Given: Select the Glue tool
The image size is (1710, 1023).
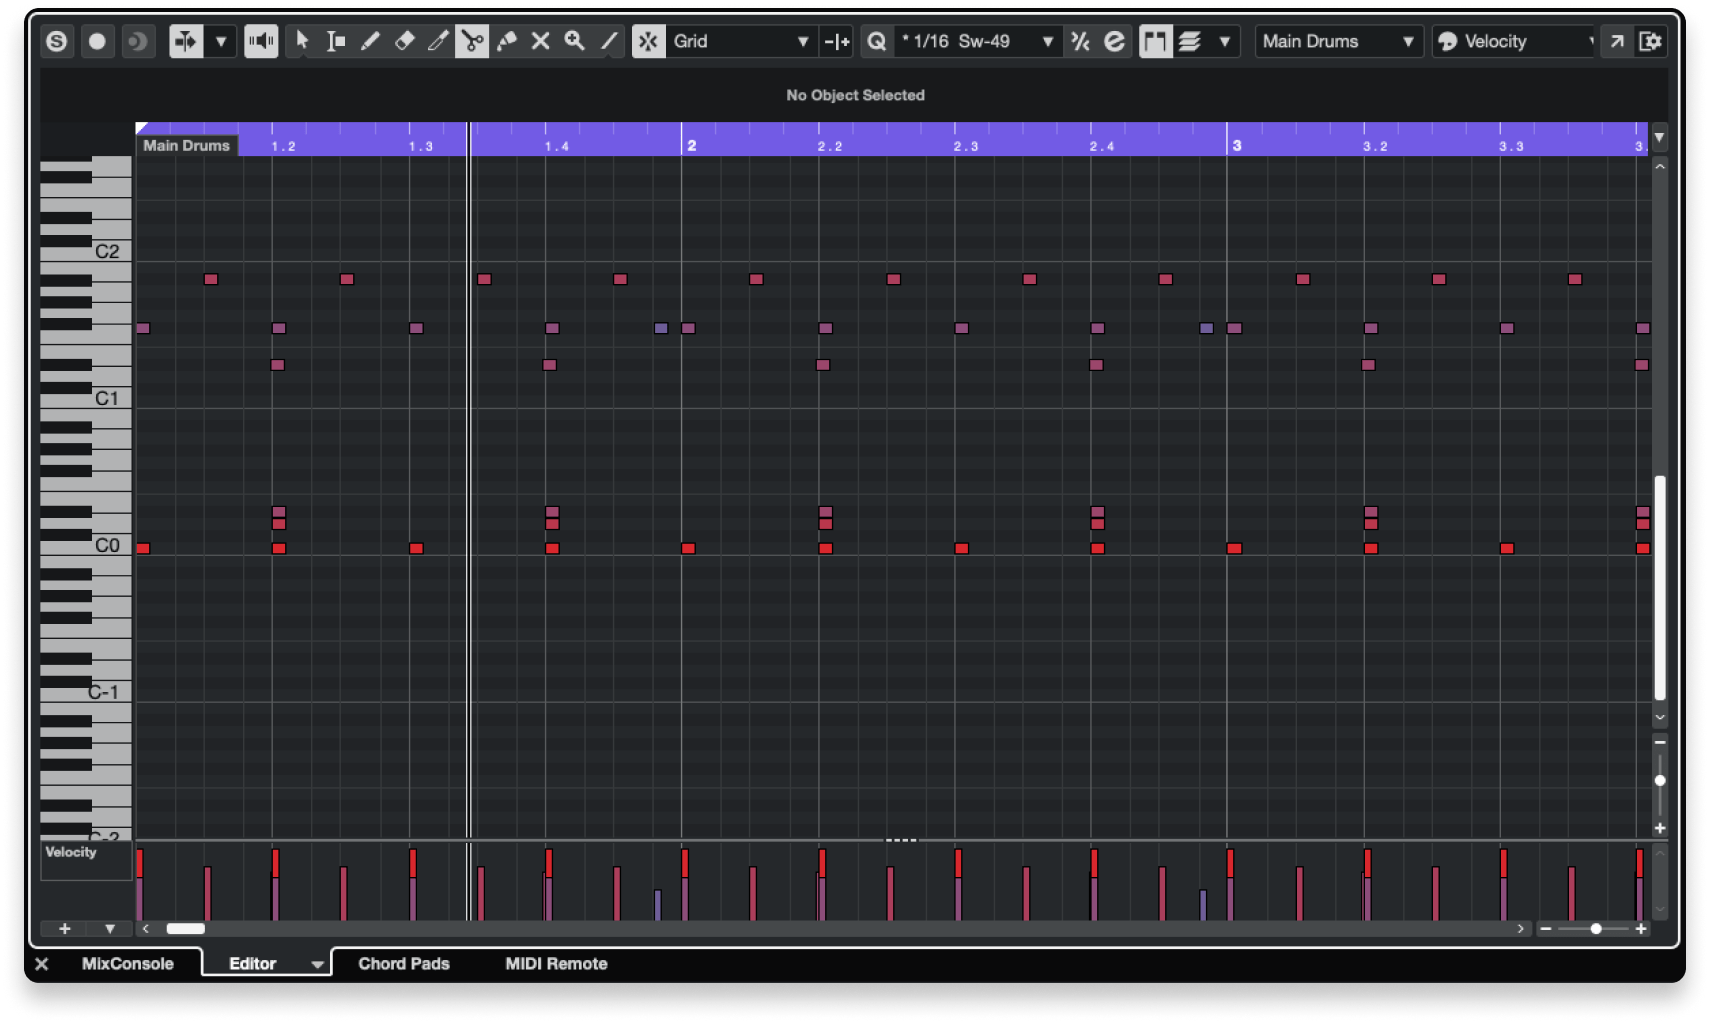Looking at the screenshot, I should (x=507, y=41).
